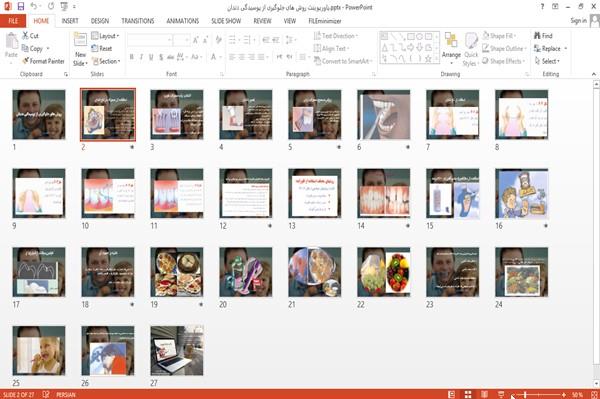Screen dimensions: 600x399
Task: Open the FILE tab
Action: pyautogui.click(x=13, y=21)
